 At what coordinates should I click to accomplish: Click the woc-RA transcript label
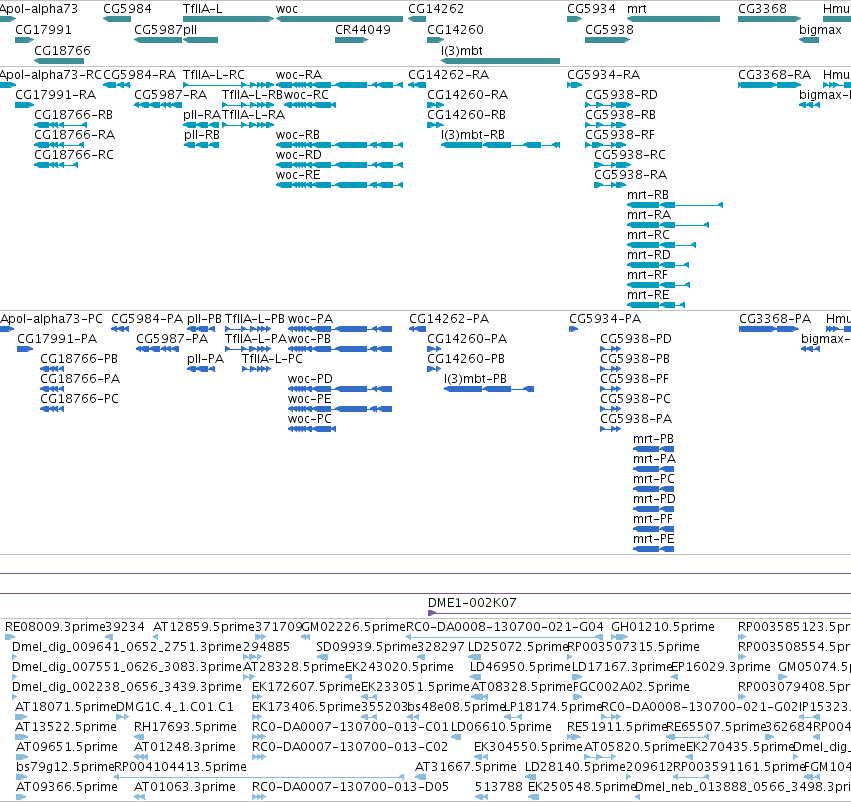299,74
